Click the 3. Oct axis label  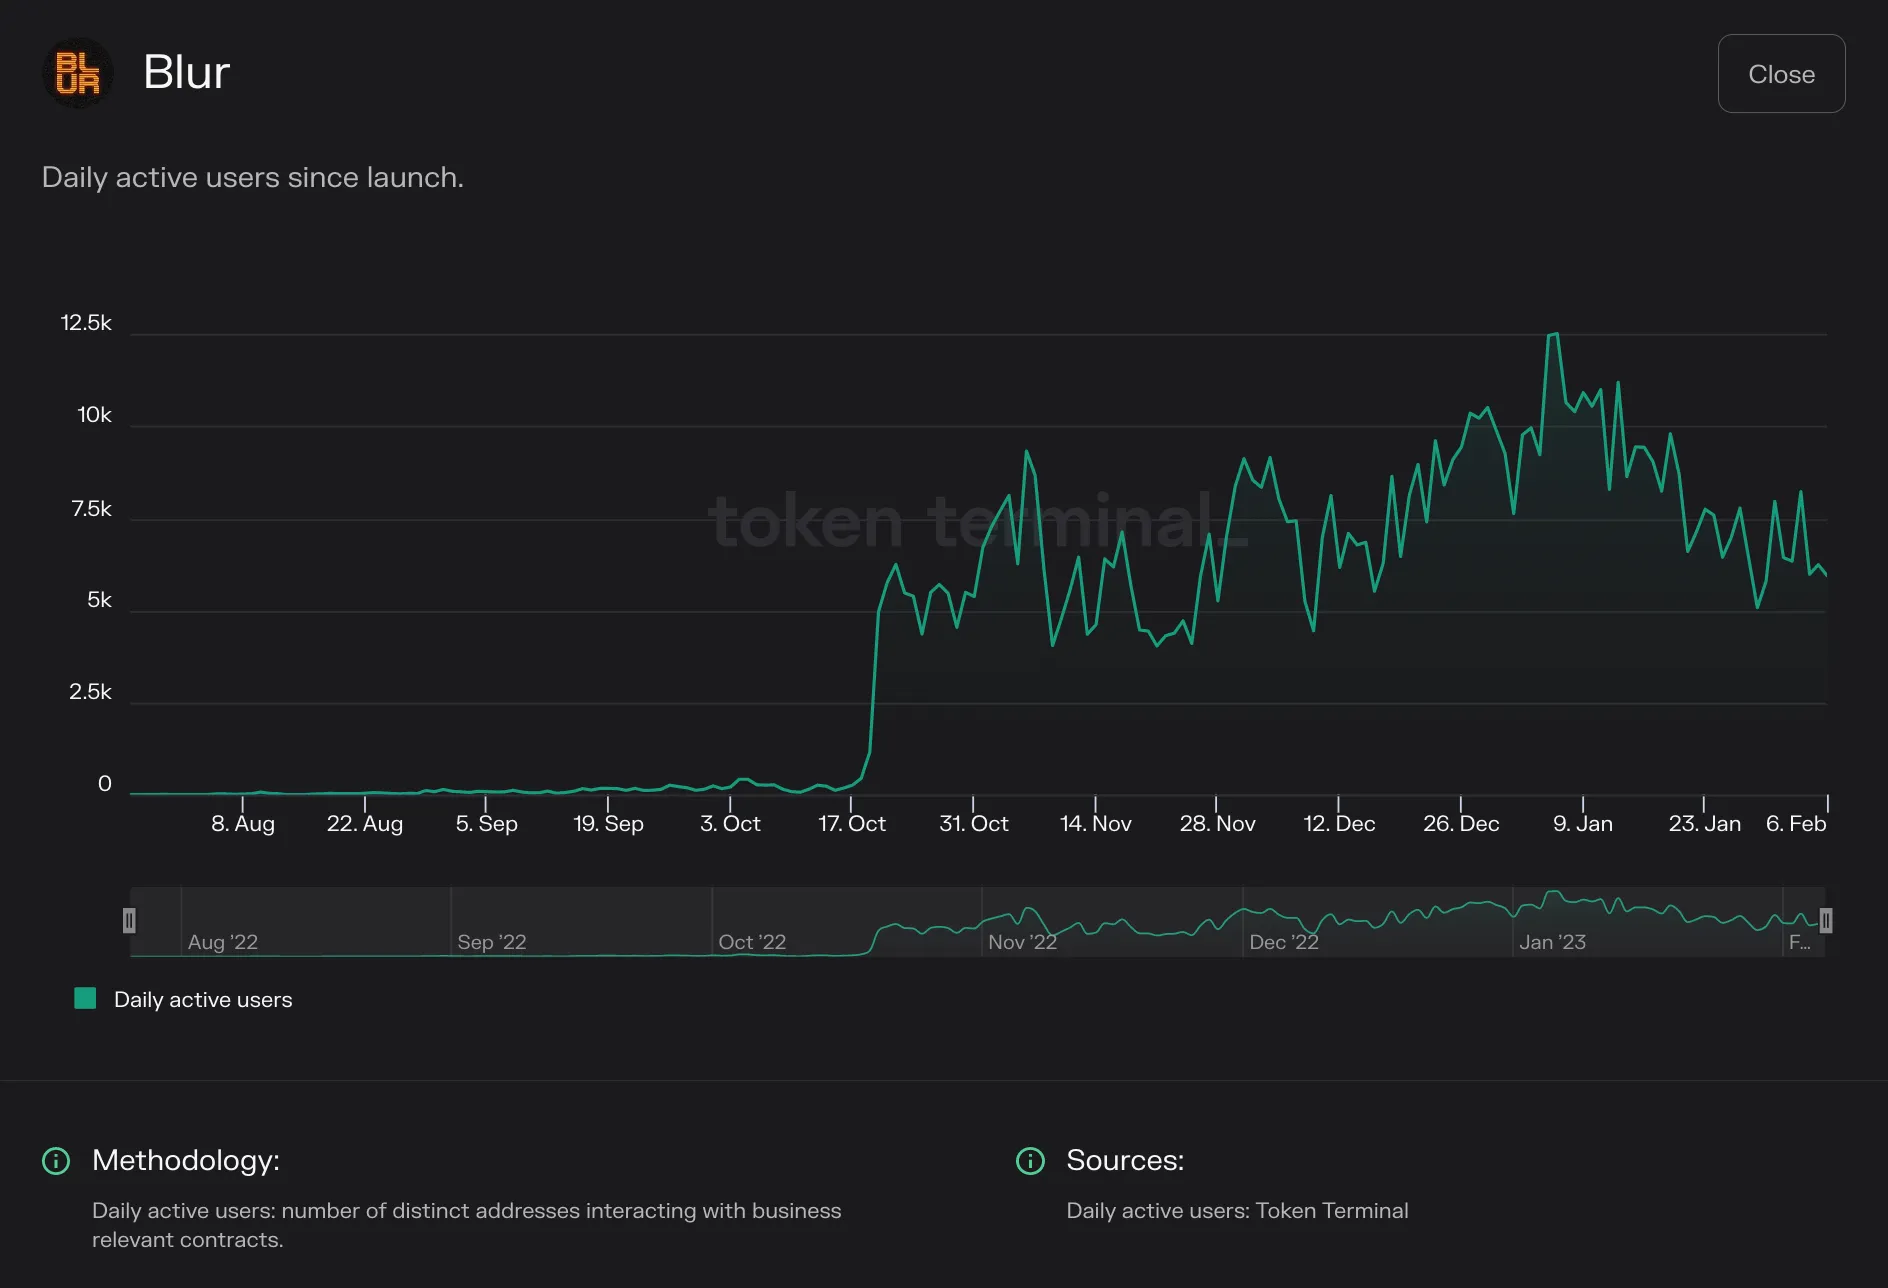[730, 824]
